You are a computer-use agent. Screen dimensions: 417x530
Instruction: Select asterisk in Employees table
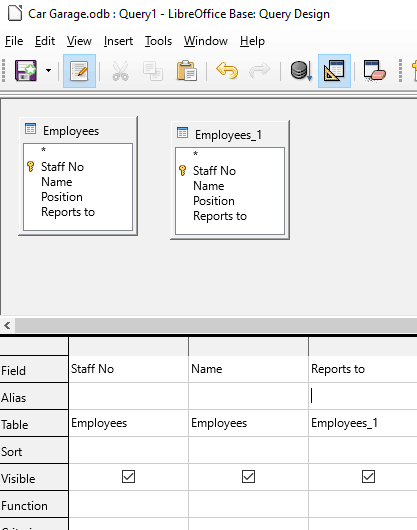43,150
